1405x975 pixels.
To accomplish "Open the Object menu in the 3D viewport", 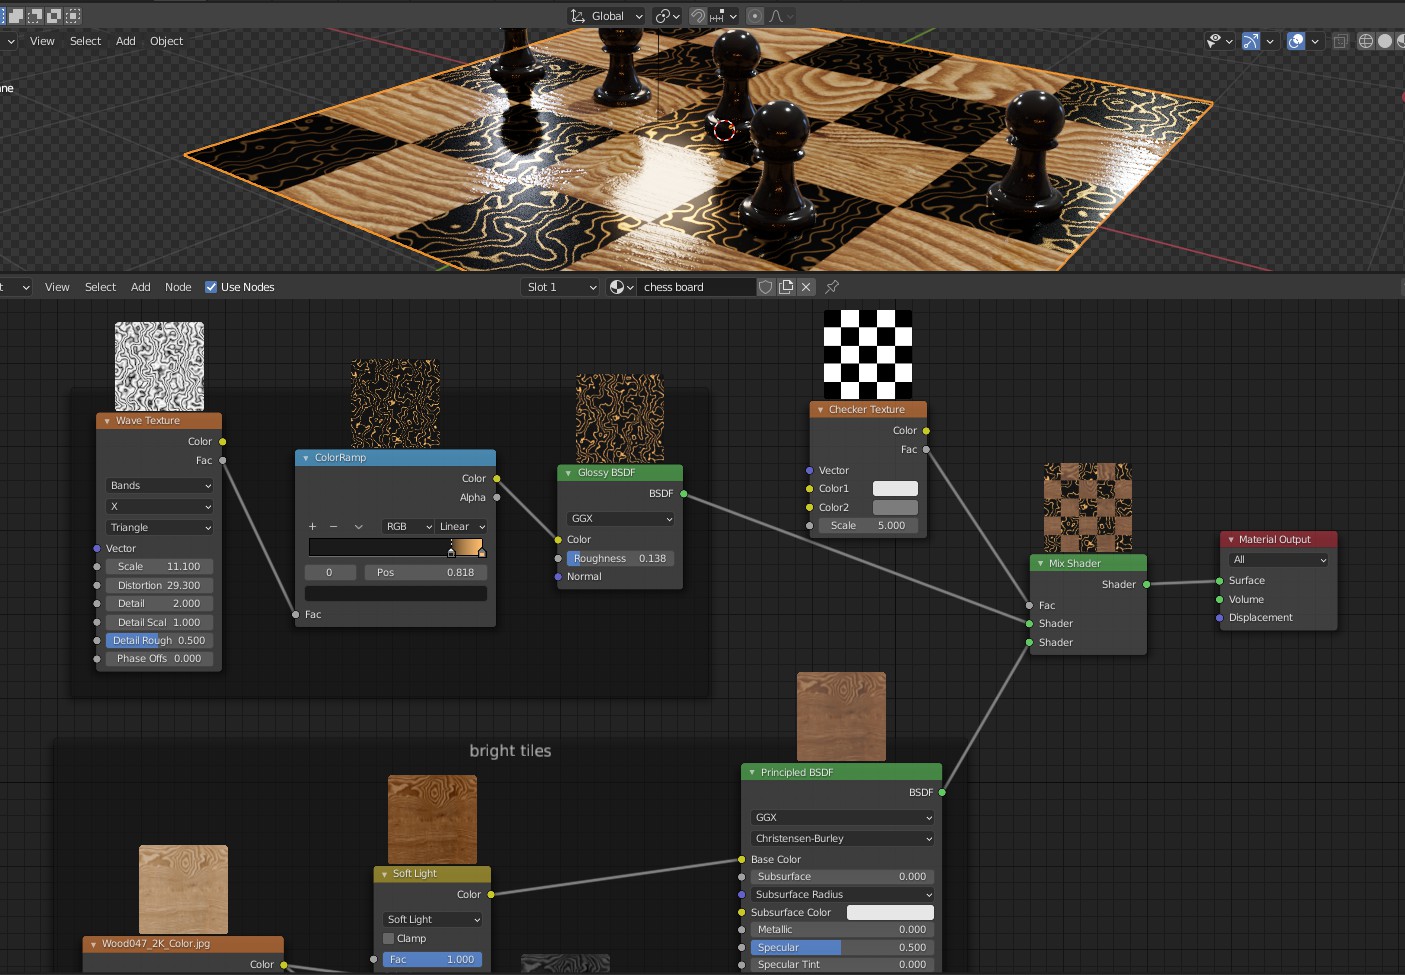I will (166, 41).
